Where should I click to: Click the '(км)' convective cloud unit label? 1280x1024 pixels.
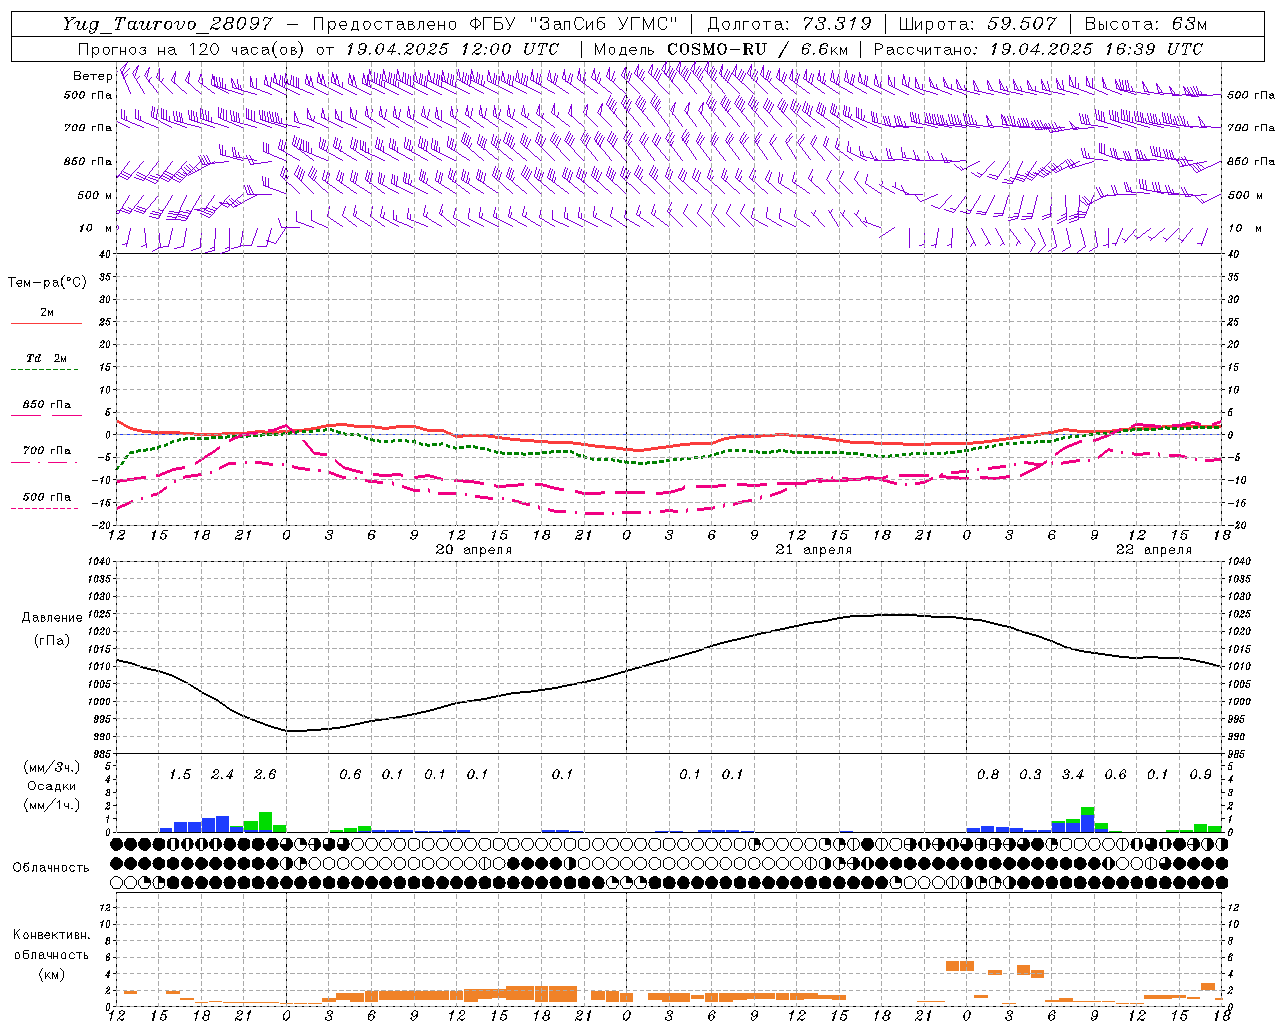pyautogui.click(x=51, y=974)
